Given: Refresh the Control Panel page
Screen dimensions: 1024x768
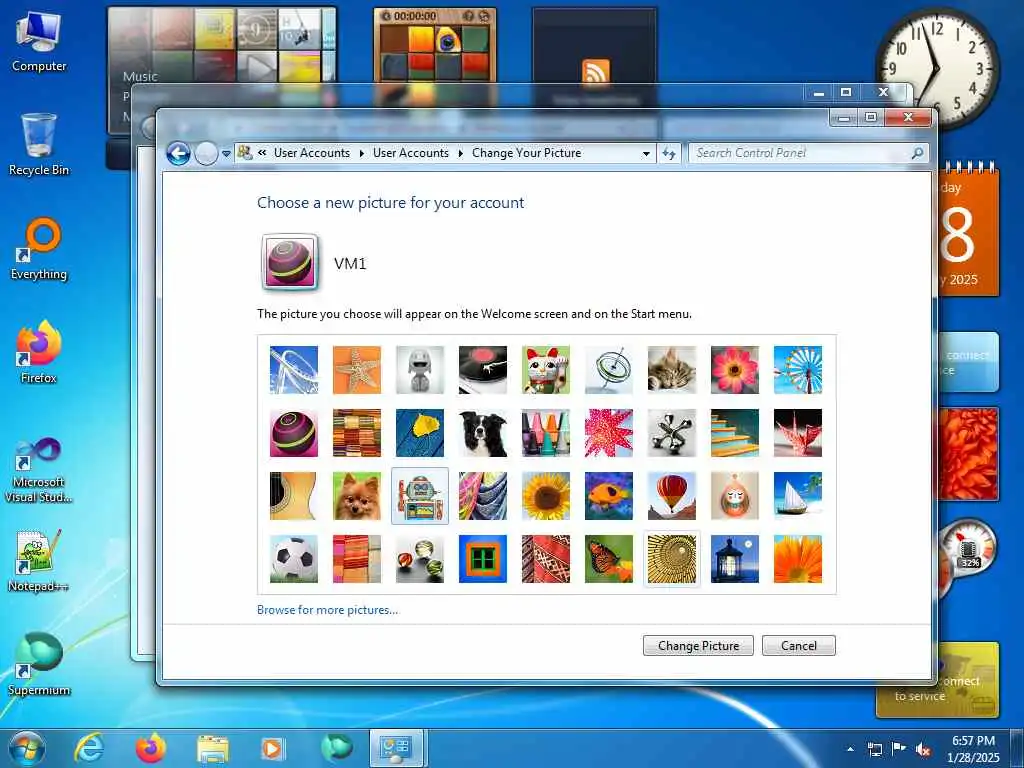Looking at the screenshot, I should pyautogui.click(x=669, y=154).
